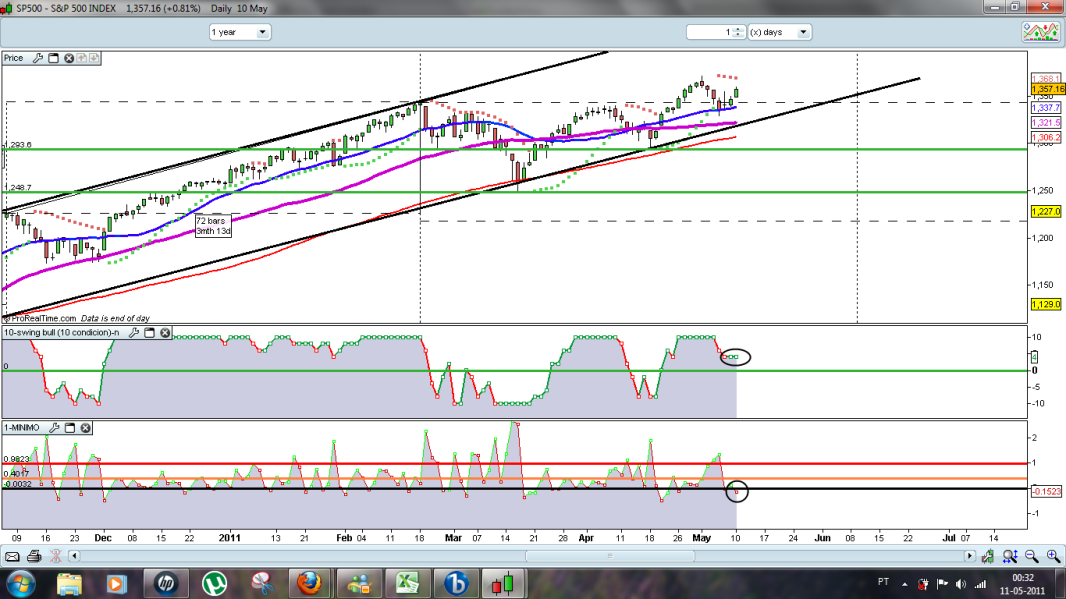This screenshot has height=599, width=1066.
Task: Click the scrollbar left arrow button
Action: (74, 556)
